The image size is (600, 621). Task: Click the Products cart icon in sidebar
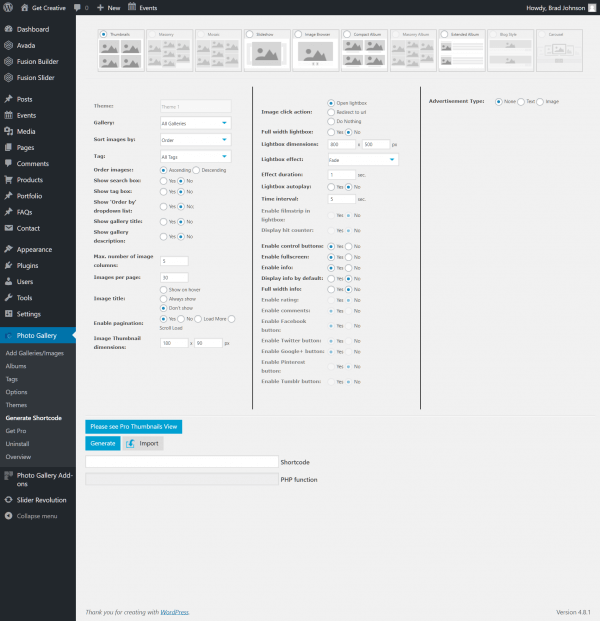[x=8, y=179]
